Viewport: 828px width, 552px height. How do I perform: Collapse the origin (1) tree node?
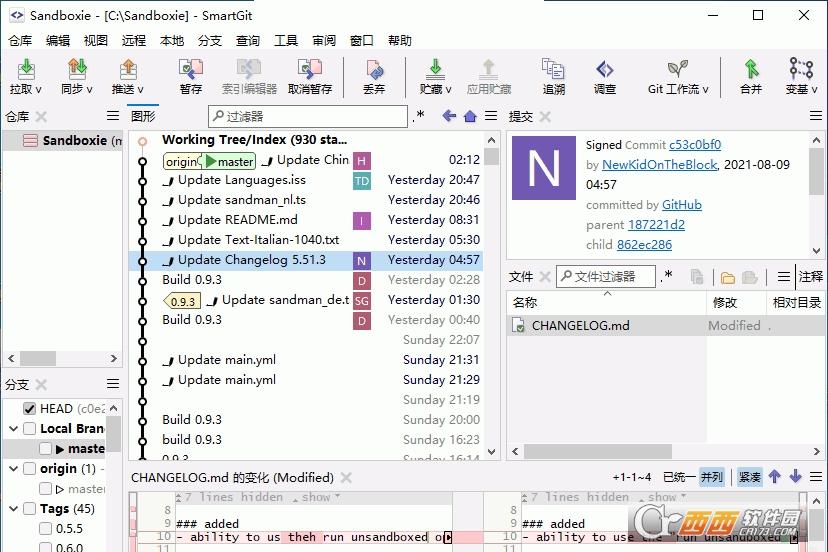(x=14, y=469)
